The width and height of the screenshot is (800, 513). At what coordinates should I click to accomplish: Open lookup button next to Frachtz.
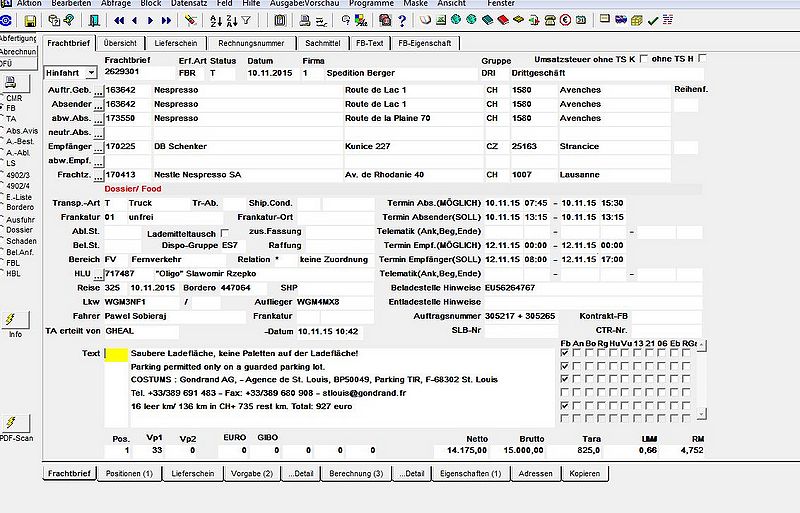pos(98,176)
